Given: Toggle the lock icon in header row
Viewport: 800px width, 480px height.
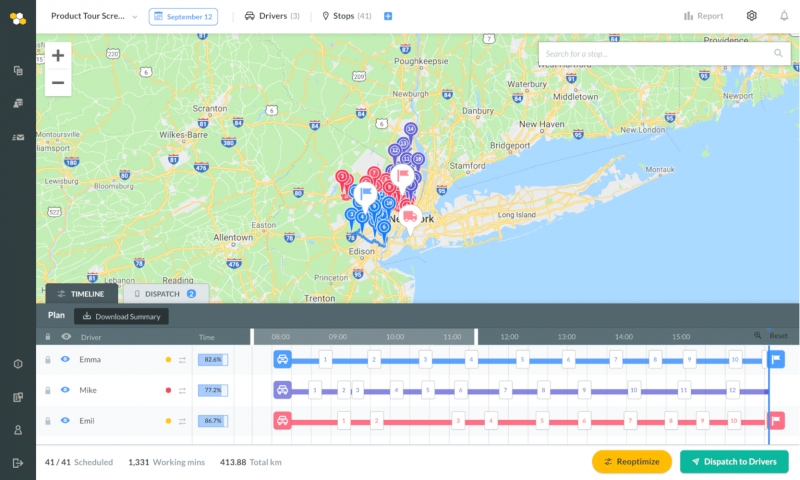Looking at the screenshot, I should [47, 337].
